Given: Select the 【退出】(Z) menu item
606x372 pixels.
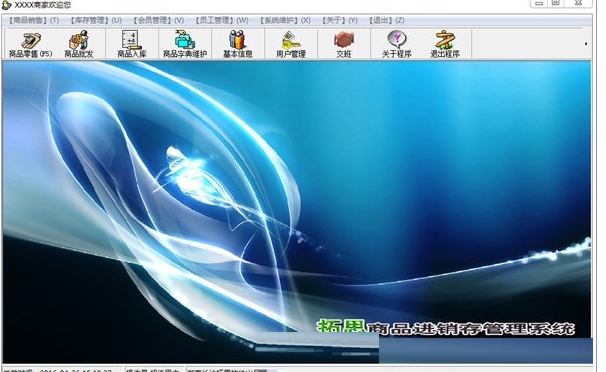Looking at the screenshot, I should [386, 20].
